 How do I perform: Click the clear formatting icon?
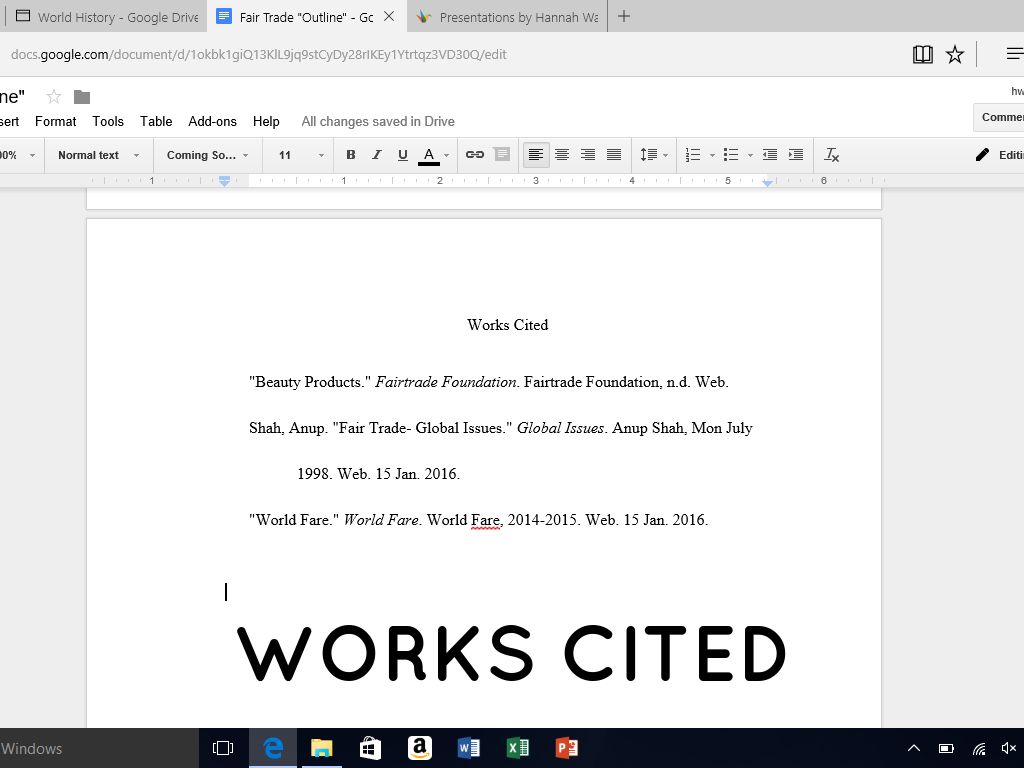pos(831,155)
